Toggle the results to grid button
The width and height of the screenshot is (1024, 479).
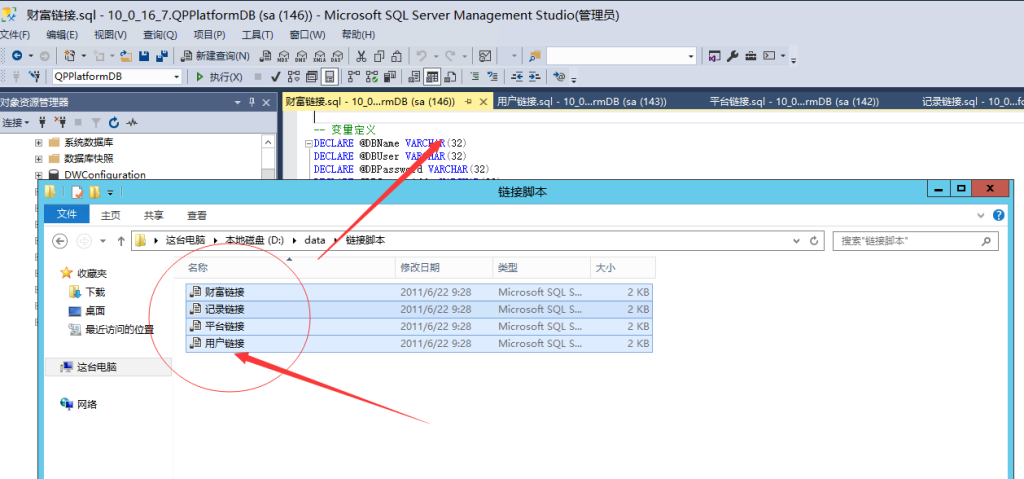432,76
